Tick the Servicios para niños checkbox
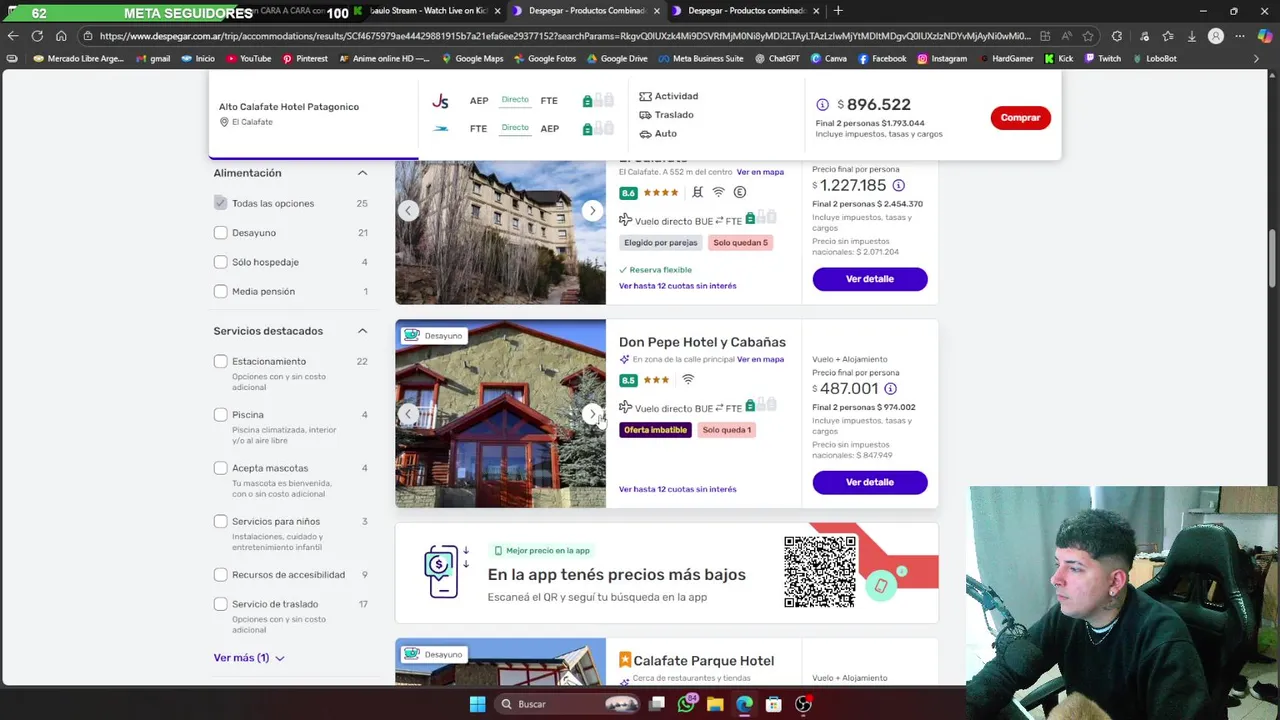 [220, 521]
